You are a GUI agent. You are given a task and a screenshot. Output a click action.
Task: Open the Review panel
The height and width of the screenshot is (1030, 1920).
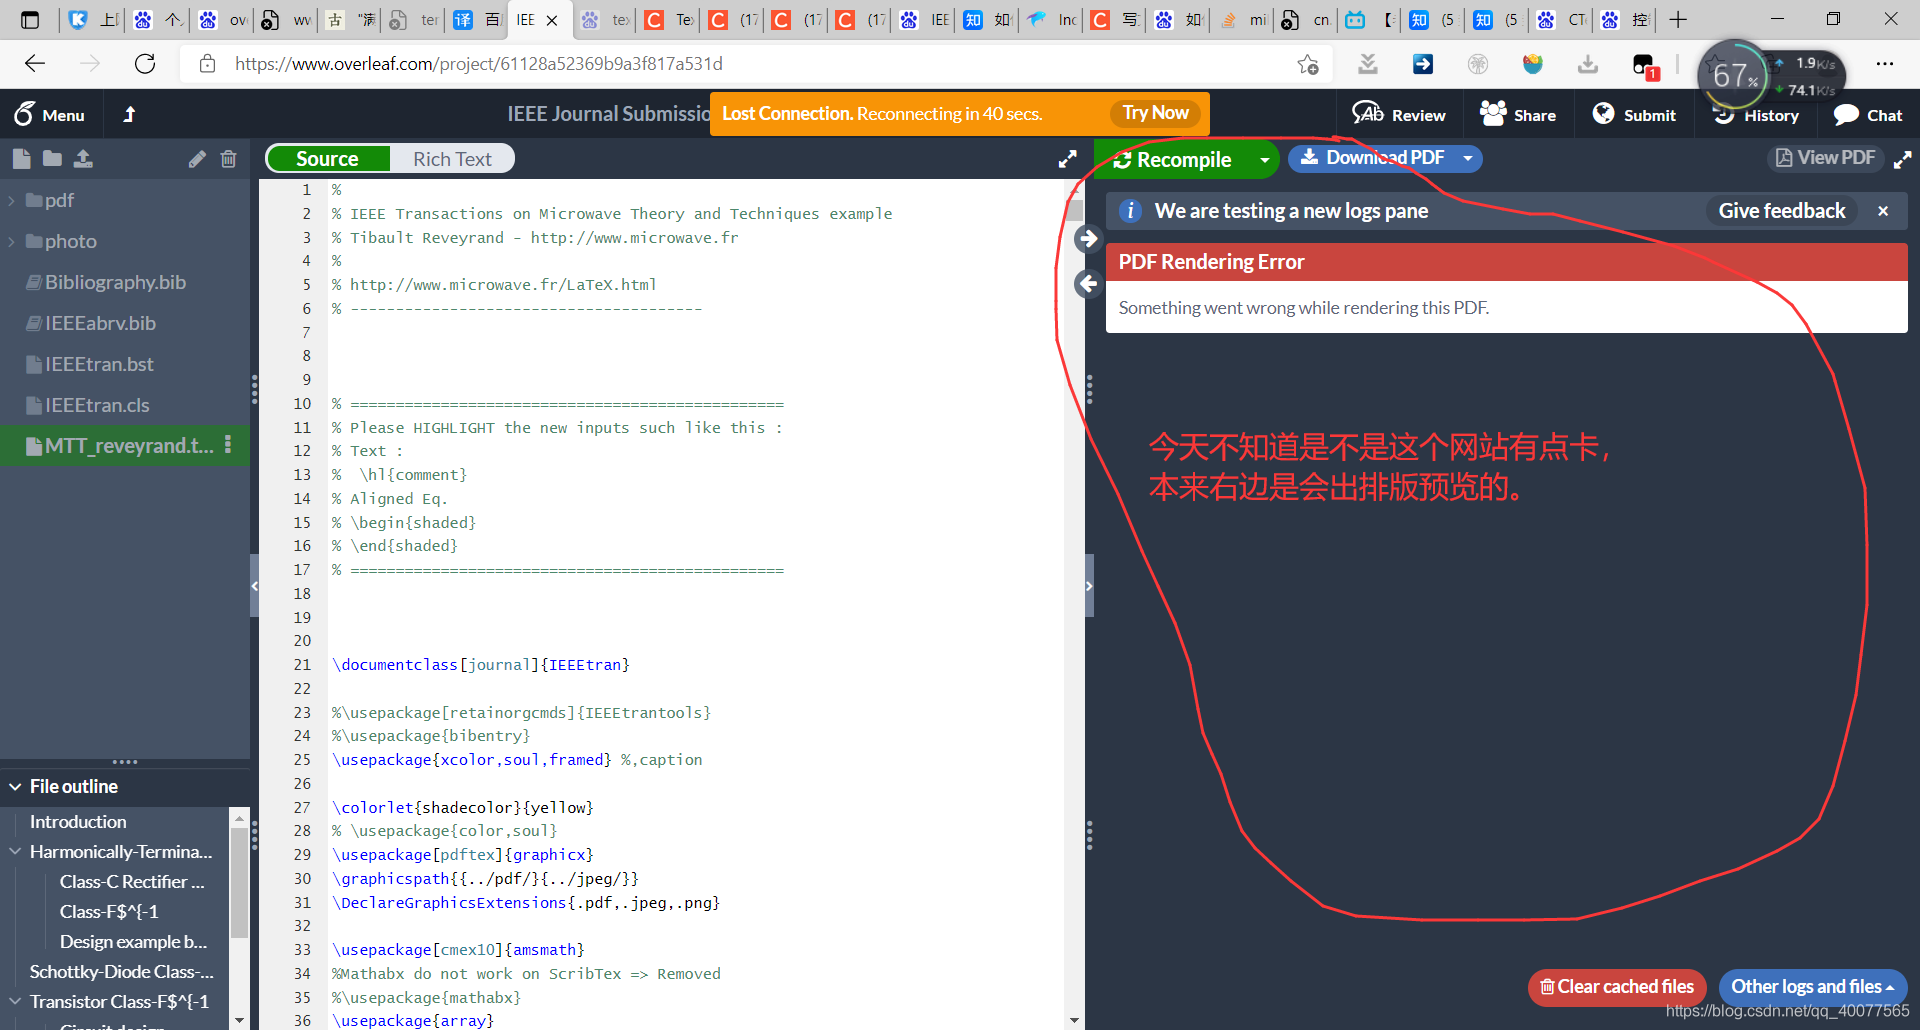[1399, 115]
